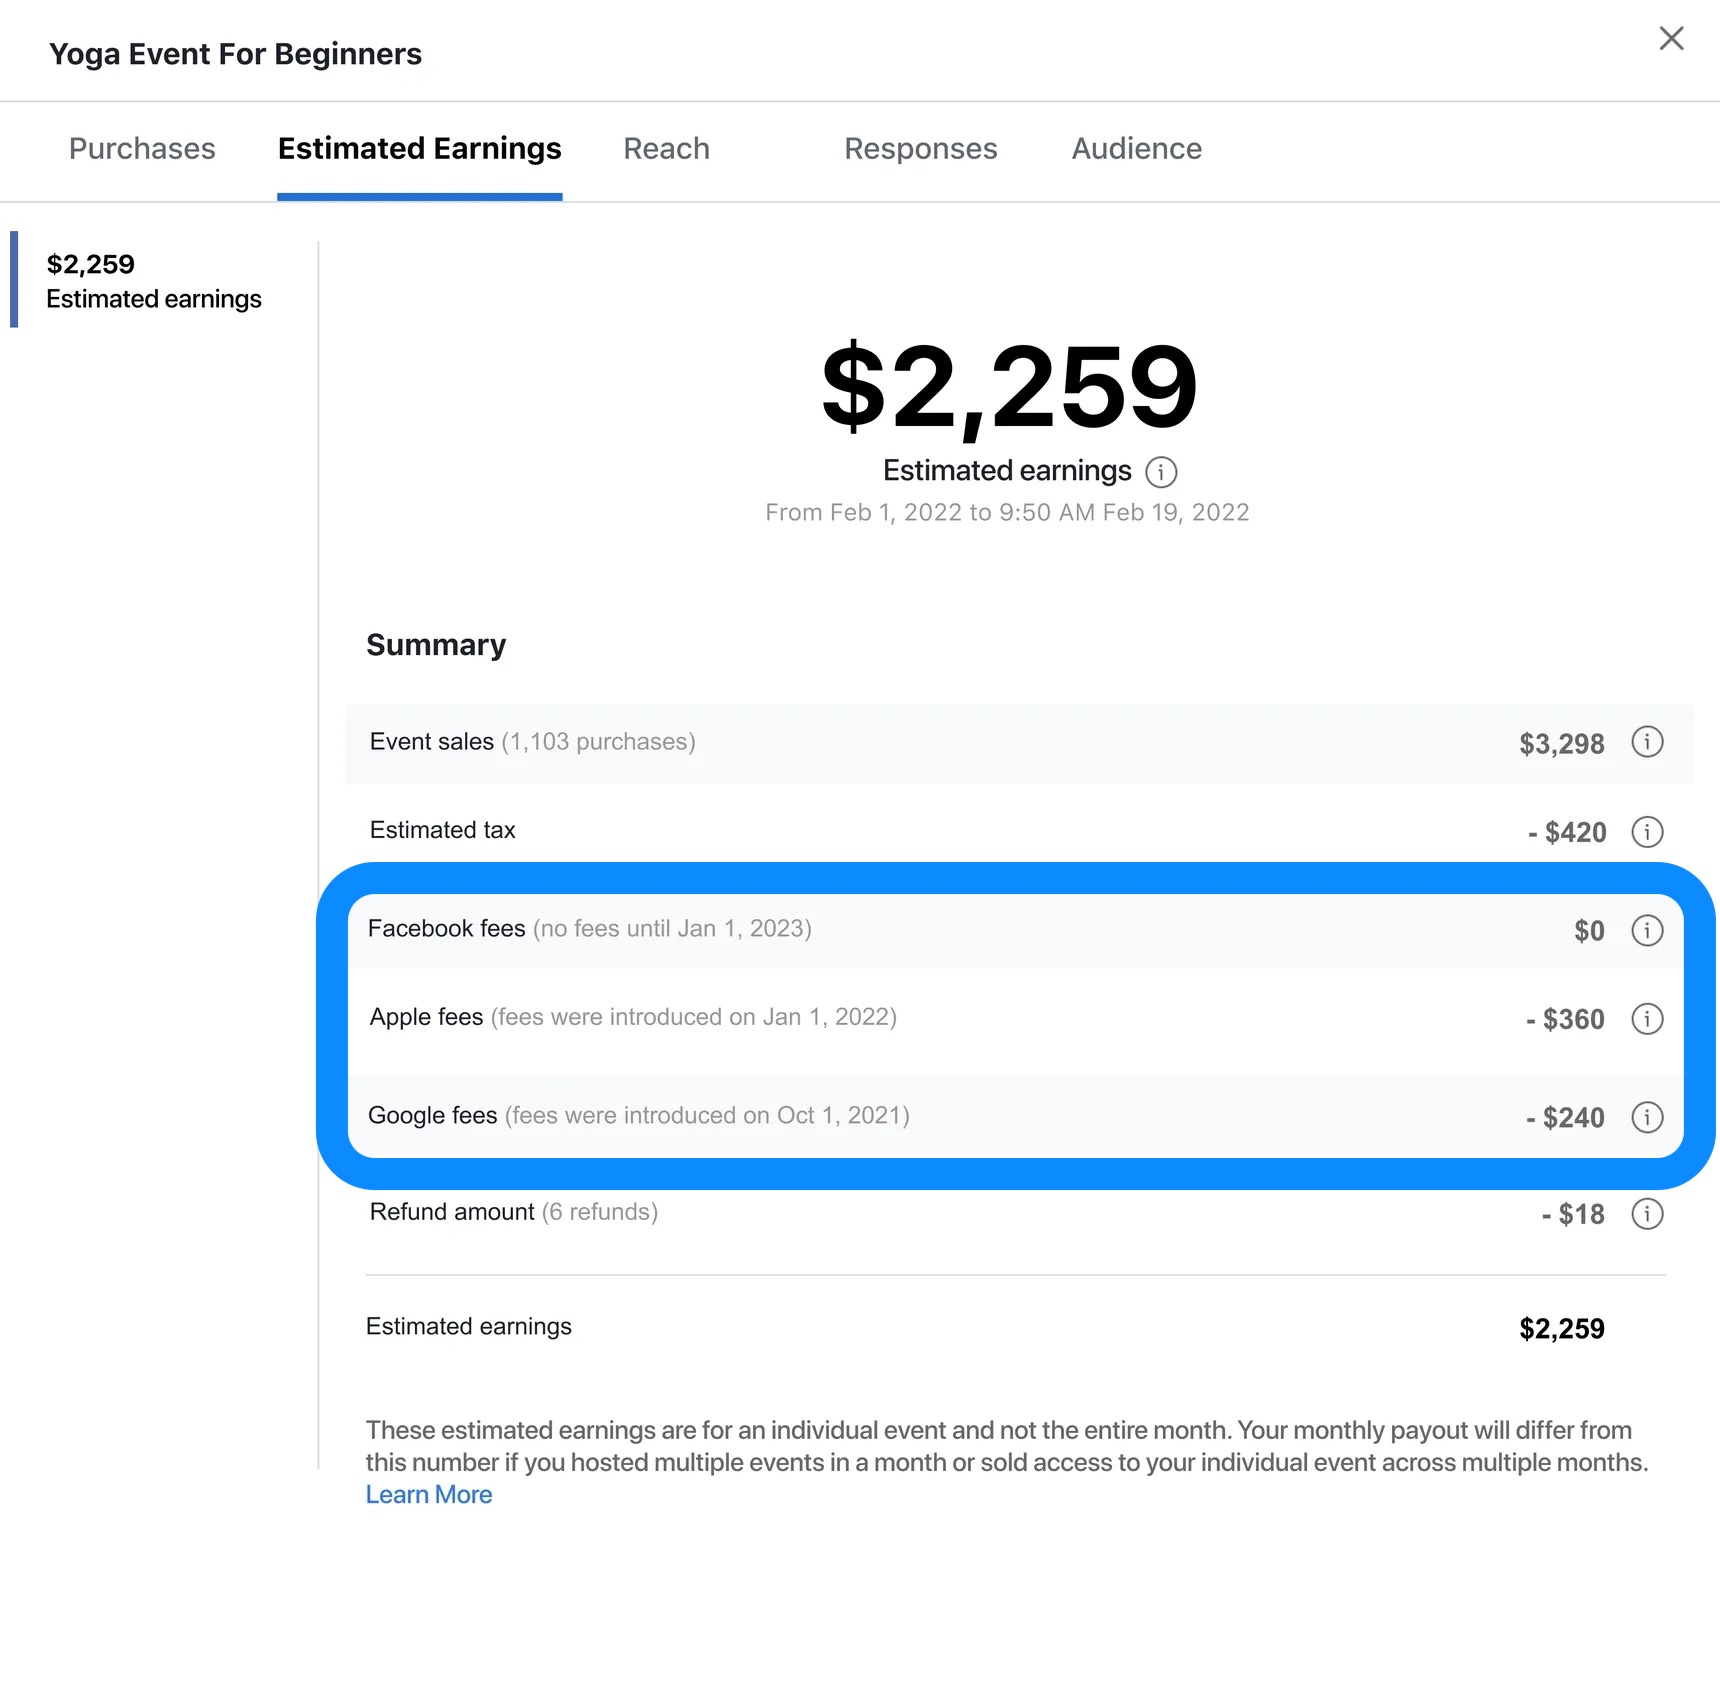Click the Learn More link
The width and height of the screenshot is (1720, 1684).
pos(428,1494)
